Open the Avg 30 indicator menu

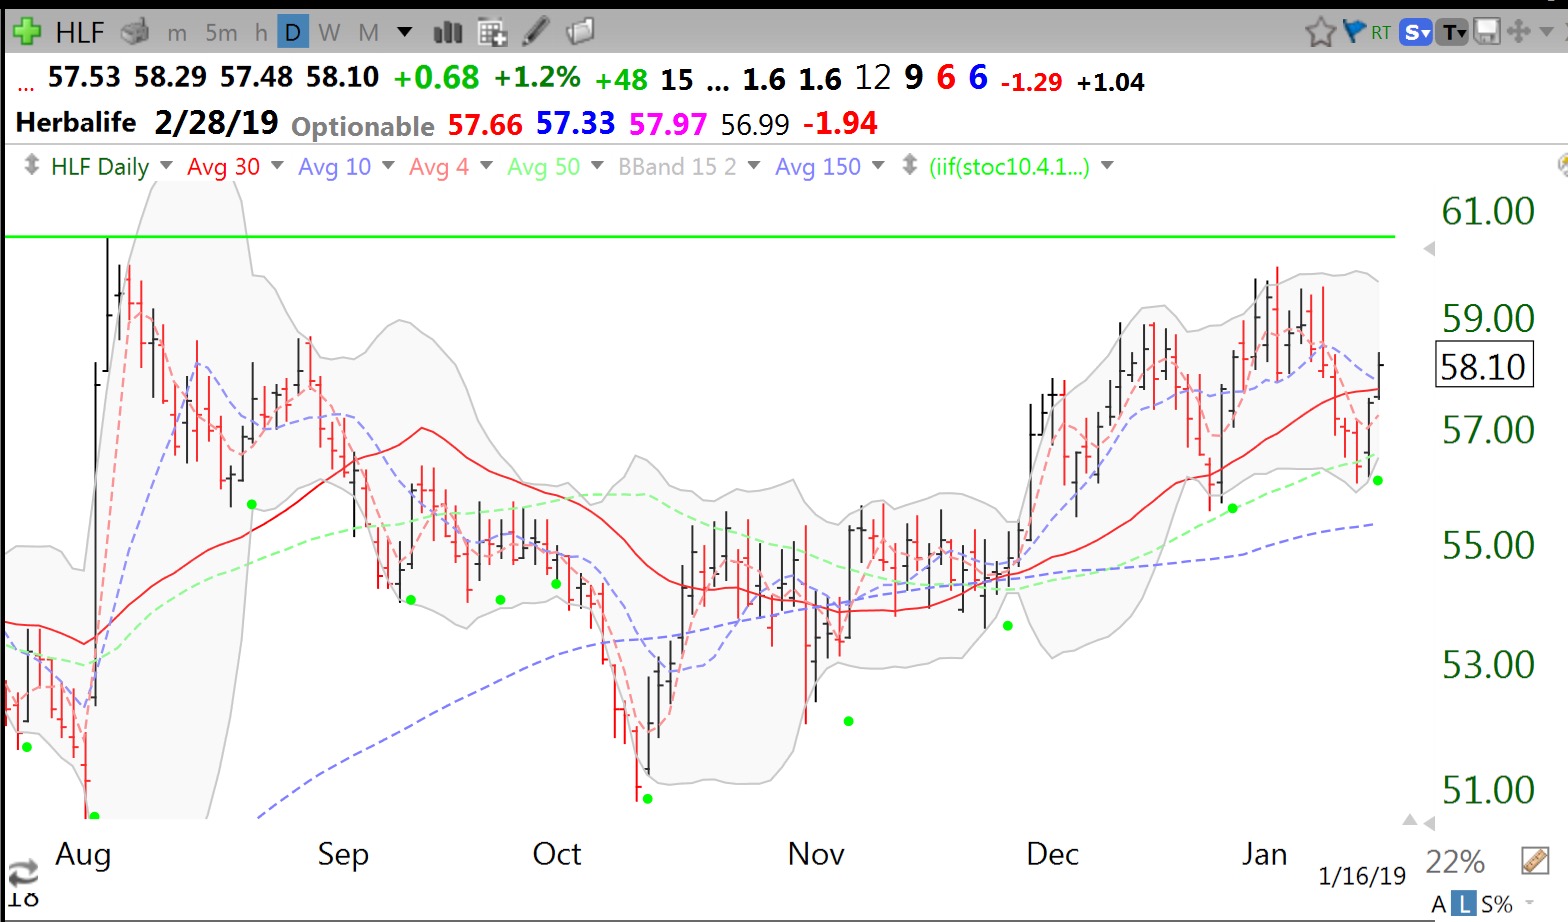click(277, 166)
